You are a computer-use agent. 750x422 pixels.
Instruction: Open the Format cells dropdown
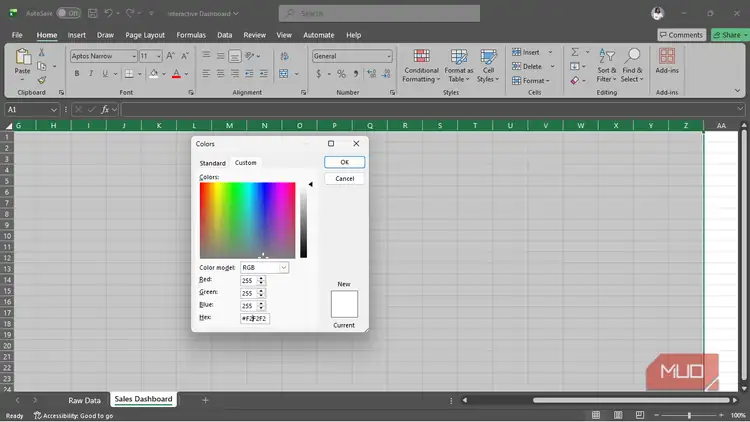click(x=531, y=81)
